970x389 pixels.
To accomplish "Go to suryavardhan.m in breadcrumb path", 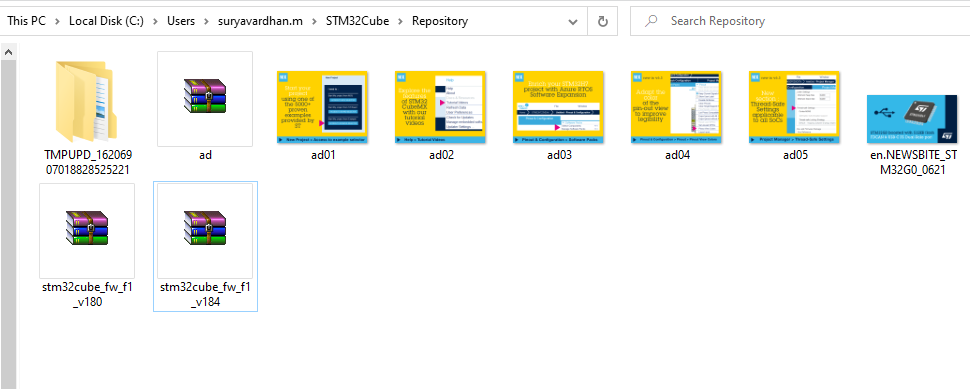I will pos(260,21).
